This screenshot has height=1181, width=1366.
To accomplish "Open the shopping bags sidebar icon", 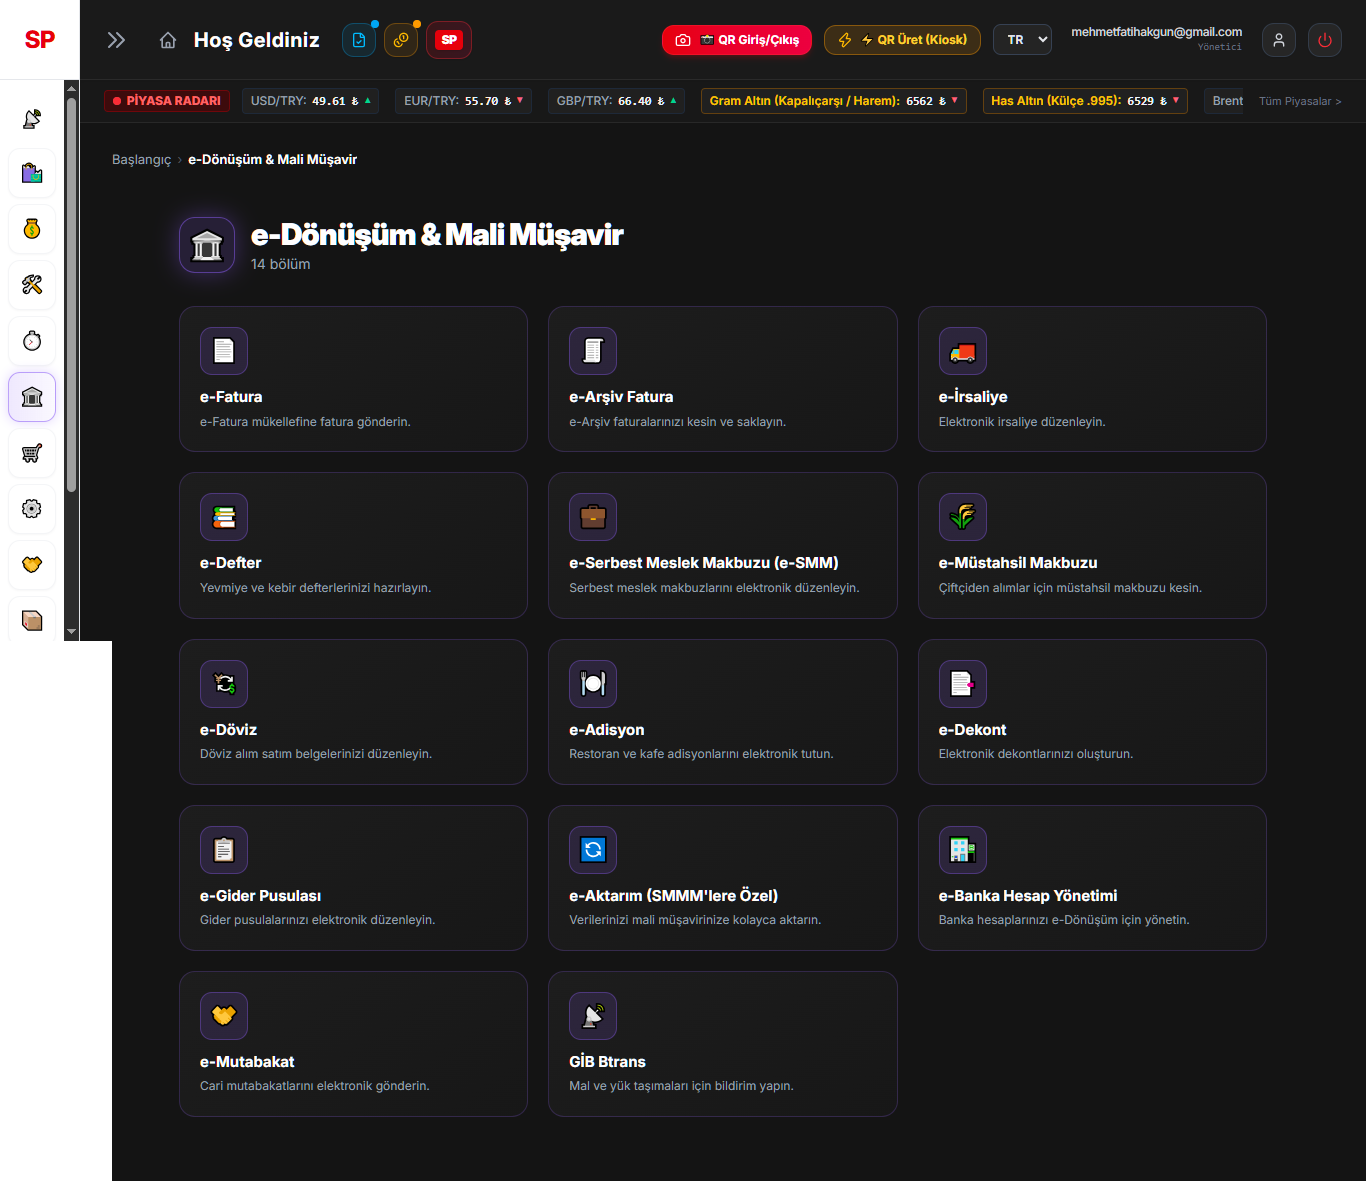I will pyautogui.click(x=32, y=173).
